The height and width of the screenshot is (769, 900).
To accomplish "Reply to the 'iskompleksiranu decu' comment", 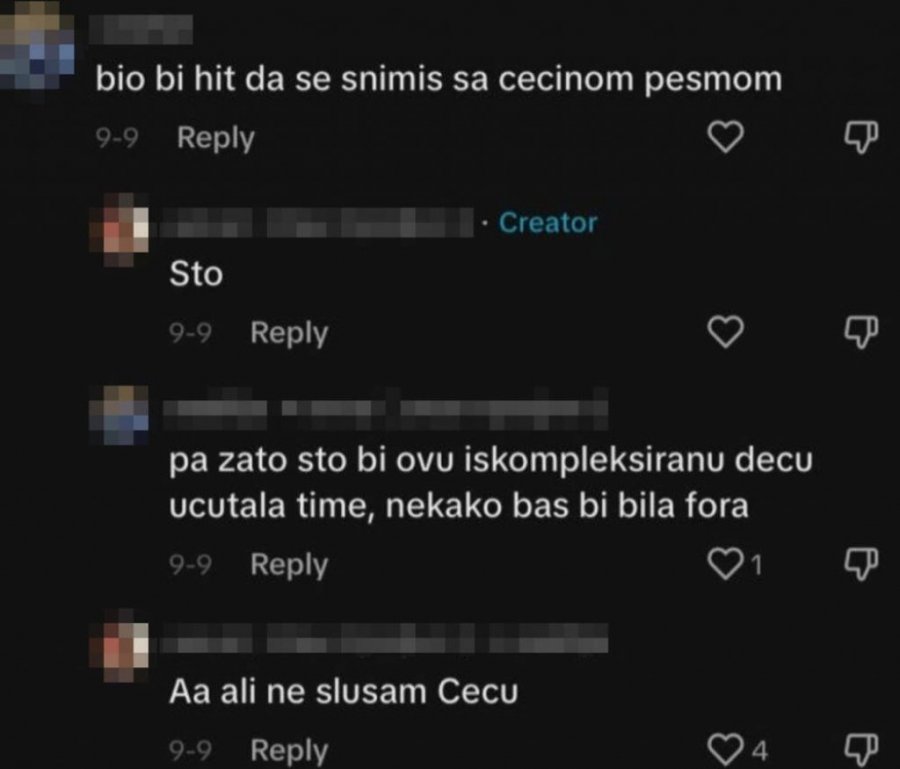I will (289, 565).
